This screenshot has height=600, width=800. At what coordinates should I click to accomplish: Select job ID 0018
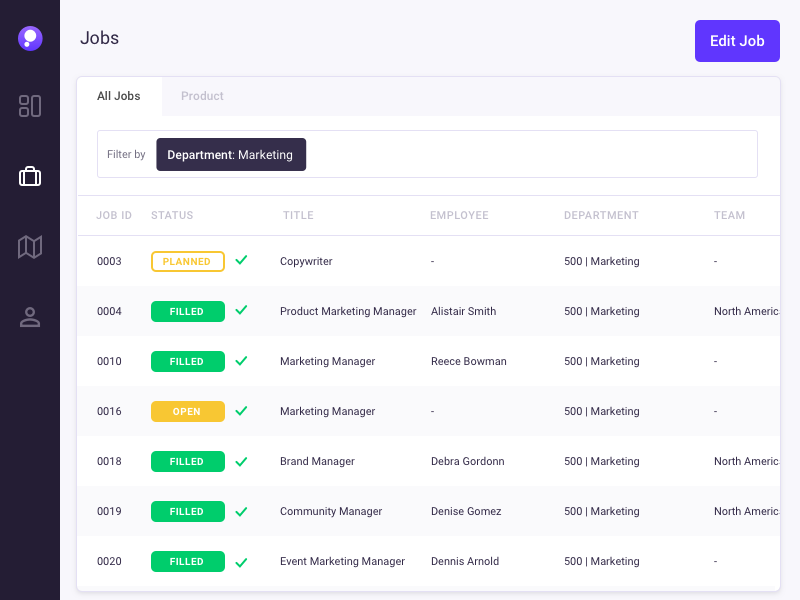109,461
